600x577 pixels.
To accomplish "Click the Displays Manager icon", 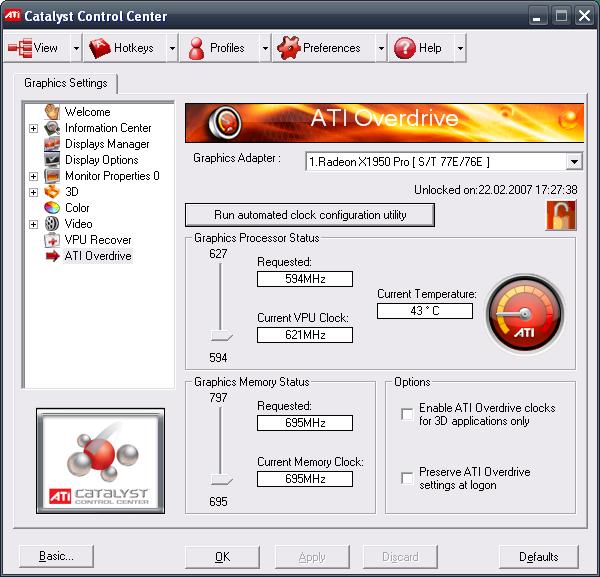I will click(52, 144).
